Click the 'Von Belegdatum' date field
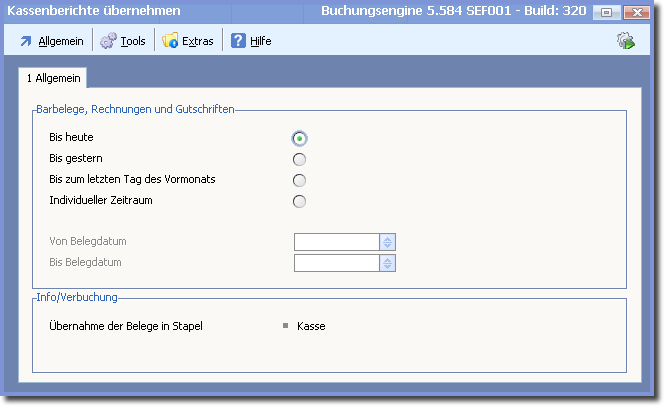Image resolution: width=664 pixels, height=406 pixels. 336,242
